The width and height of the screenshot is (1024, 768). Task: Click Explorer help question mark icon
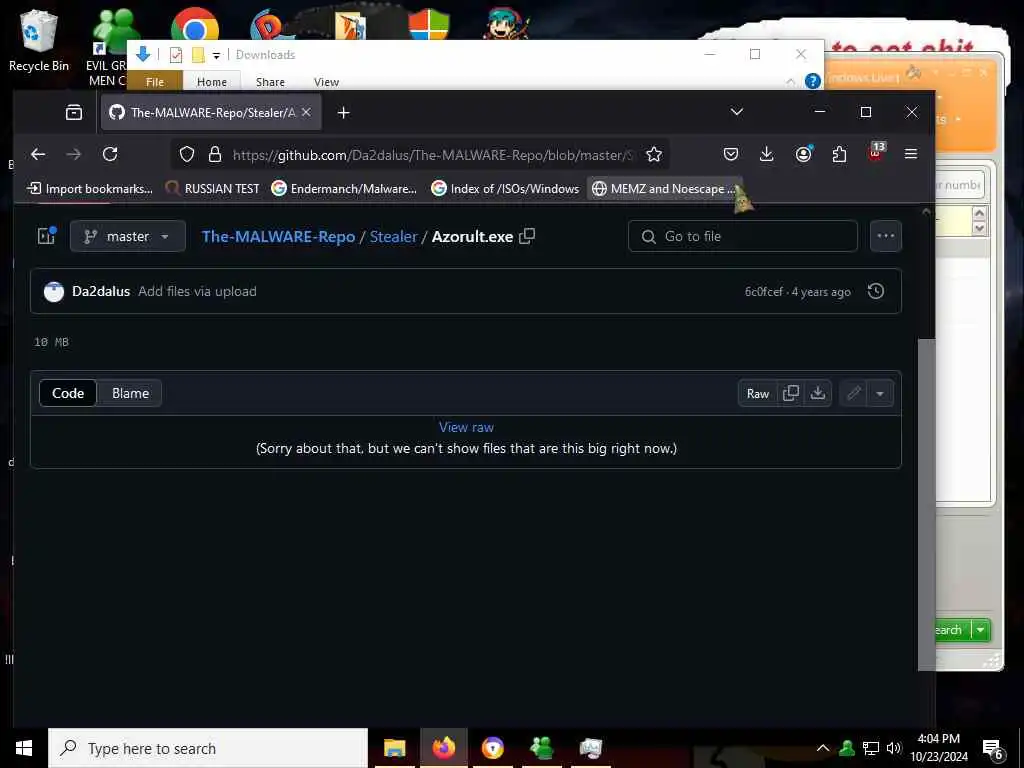[812, 81]
